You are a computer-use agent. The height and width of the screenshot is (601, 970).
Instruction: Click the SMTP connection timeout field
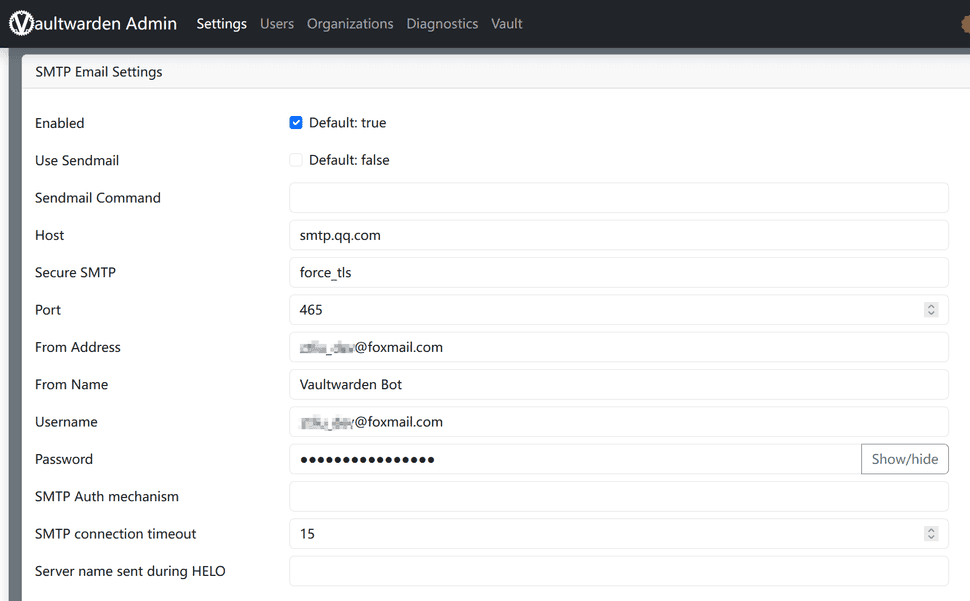619,534
